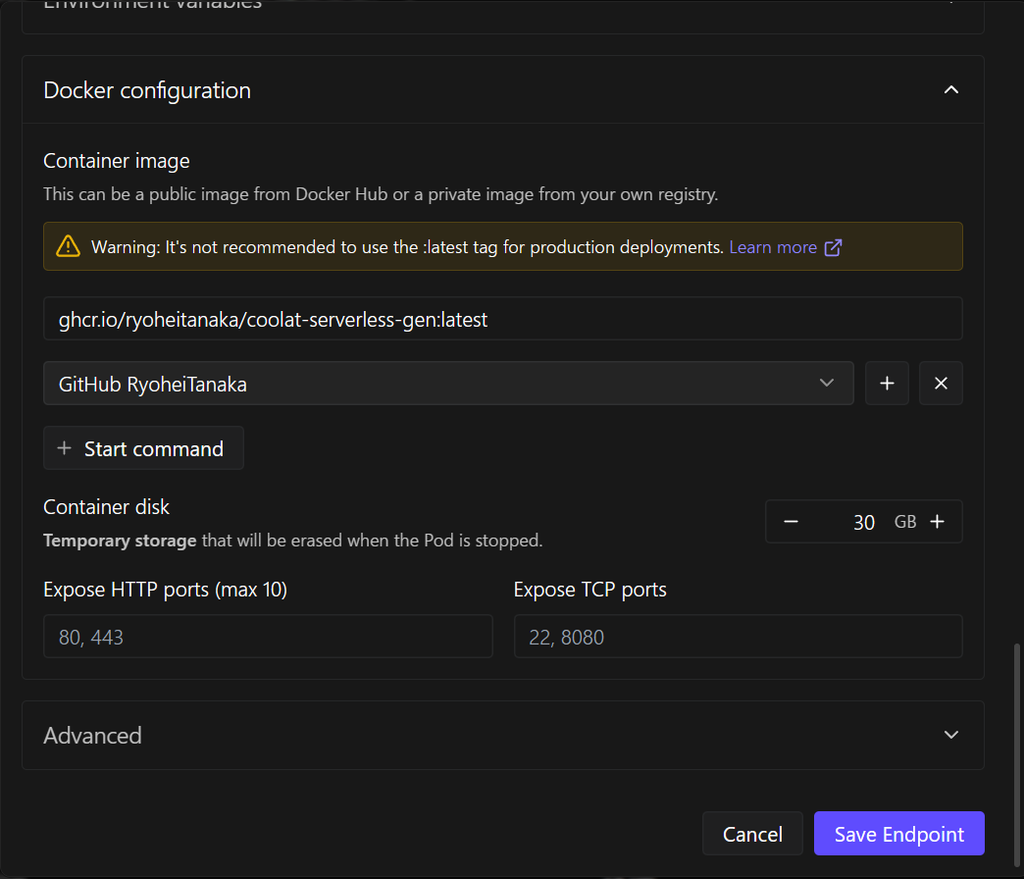Viewport: 1024px width, 879px height.
Task: Click the 'Expose TCP ports' label
Action: [x=590, y=590]
